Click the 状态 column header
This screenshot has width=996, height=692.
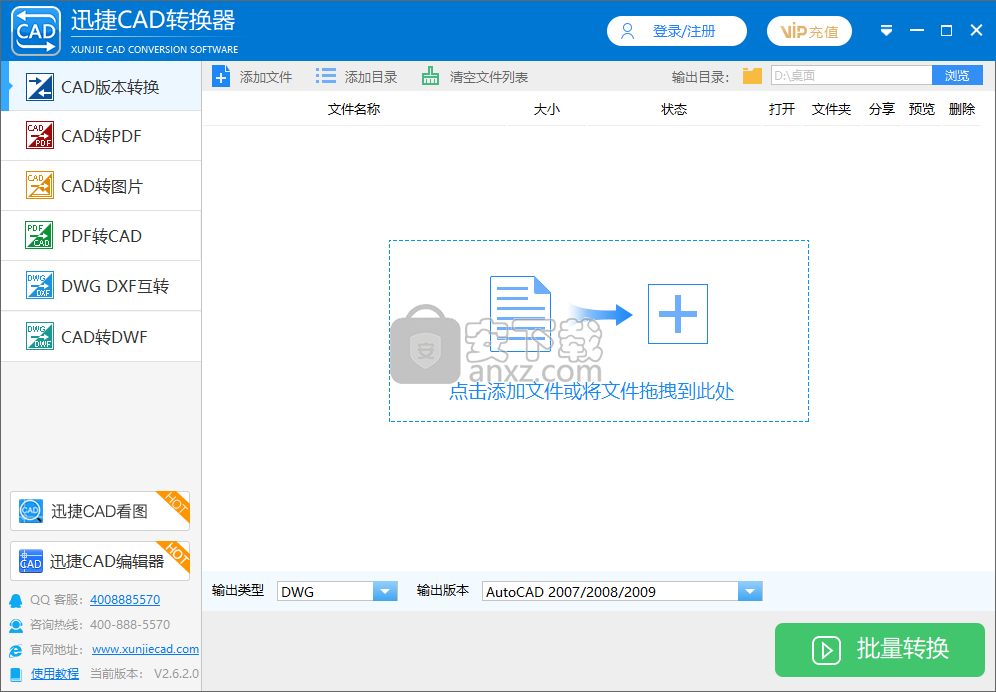coord(674,109)
